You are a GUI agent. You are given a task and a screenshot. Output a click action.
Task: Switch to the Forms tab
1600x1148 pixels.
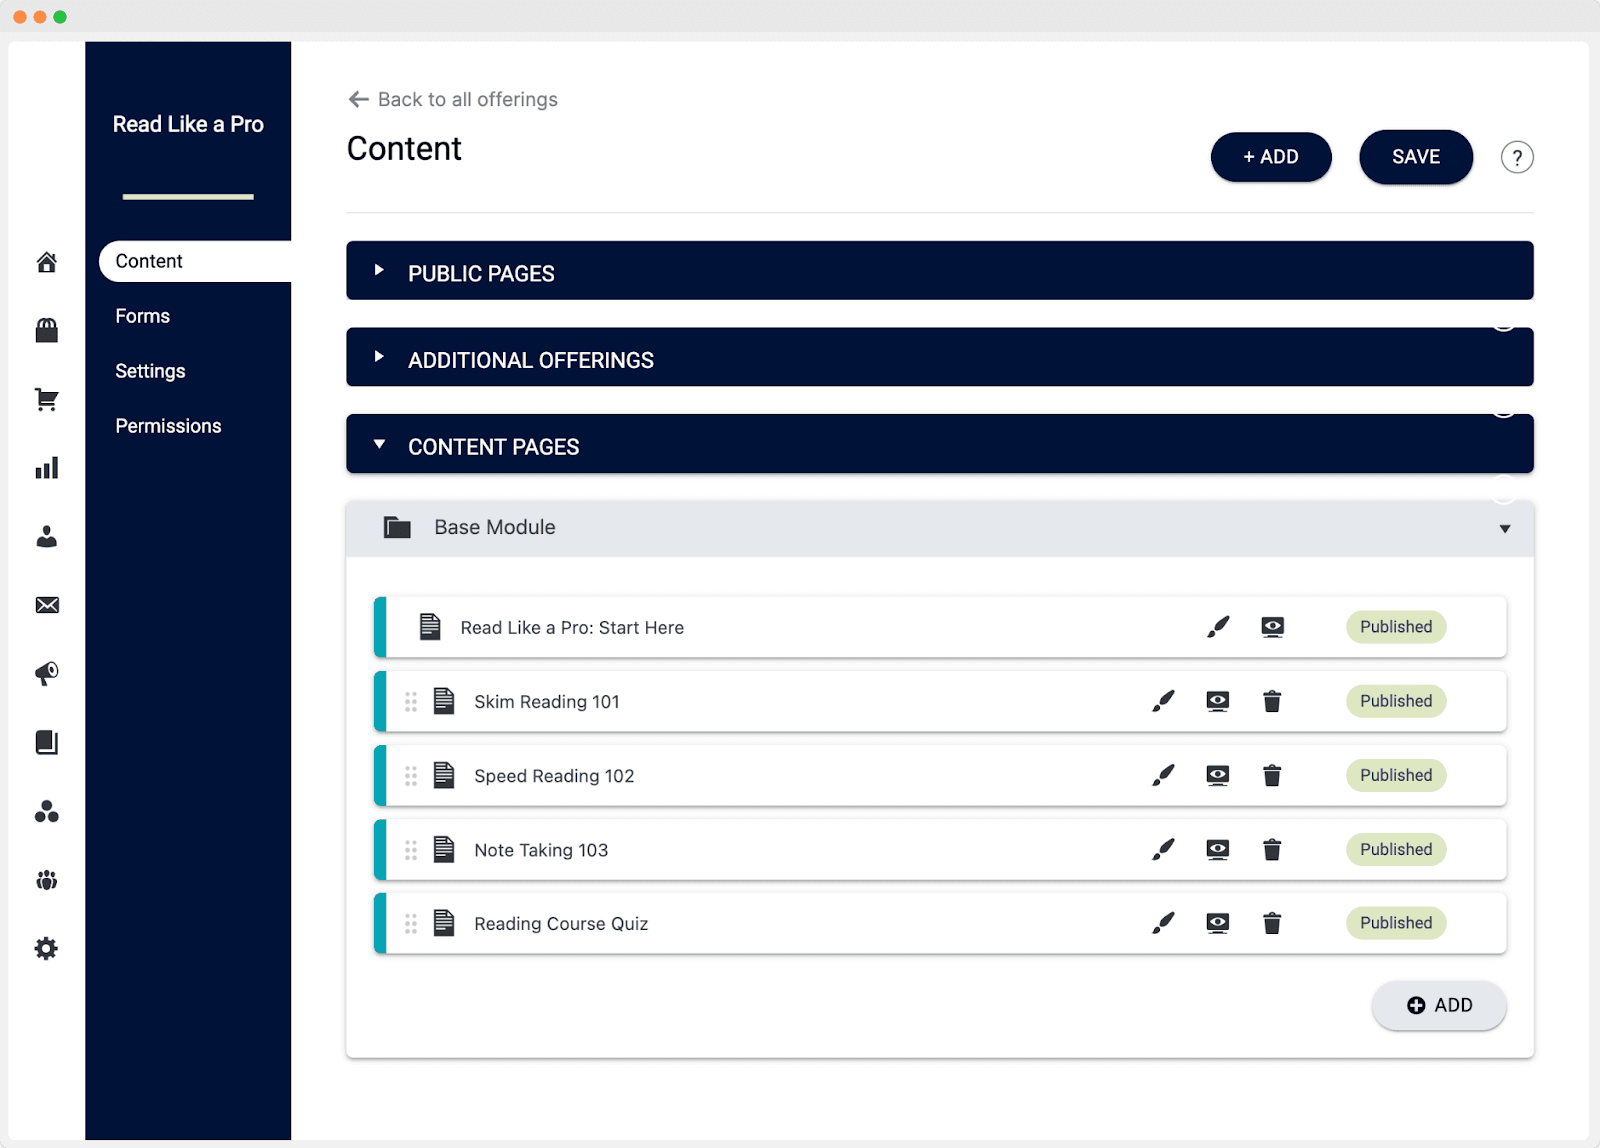point(142,315)
